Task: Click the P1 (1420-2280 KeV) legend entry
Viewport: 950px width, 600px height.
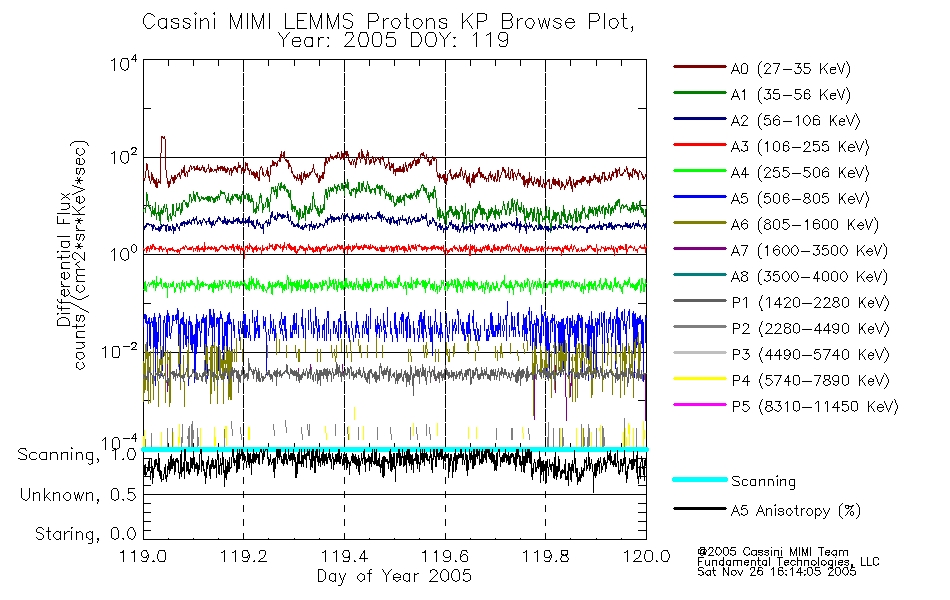Action: pyautogui.click(x=782, y=302)
